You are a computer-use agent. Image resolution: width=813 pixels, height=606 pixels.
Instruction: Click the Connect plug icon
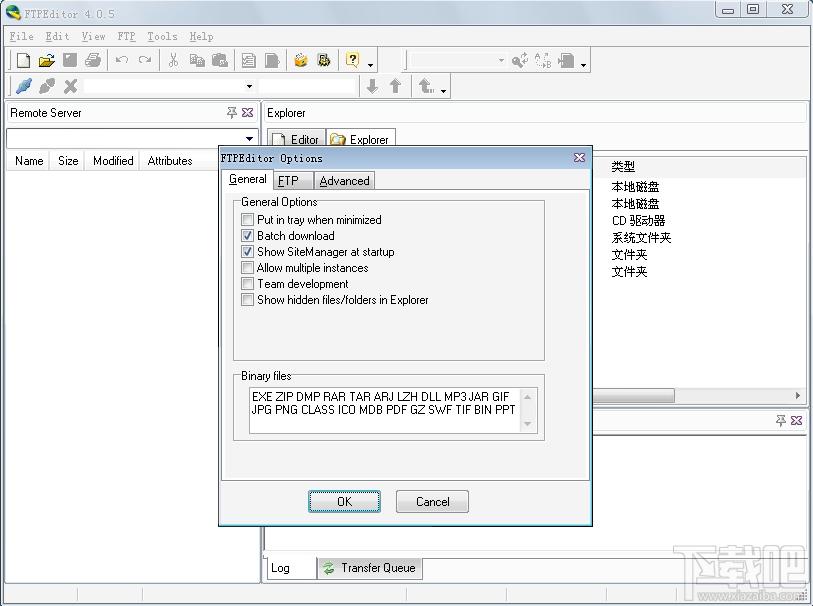click(23, 86)
